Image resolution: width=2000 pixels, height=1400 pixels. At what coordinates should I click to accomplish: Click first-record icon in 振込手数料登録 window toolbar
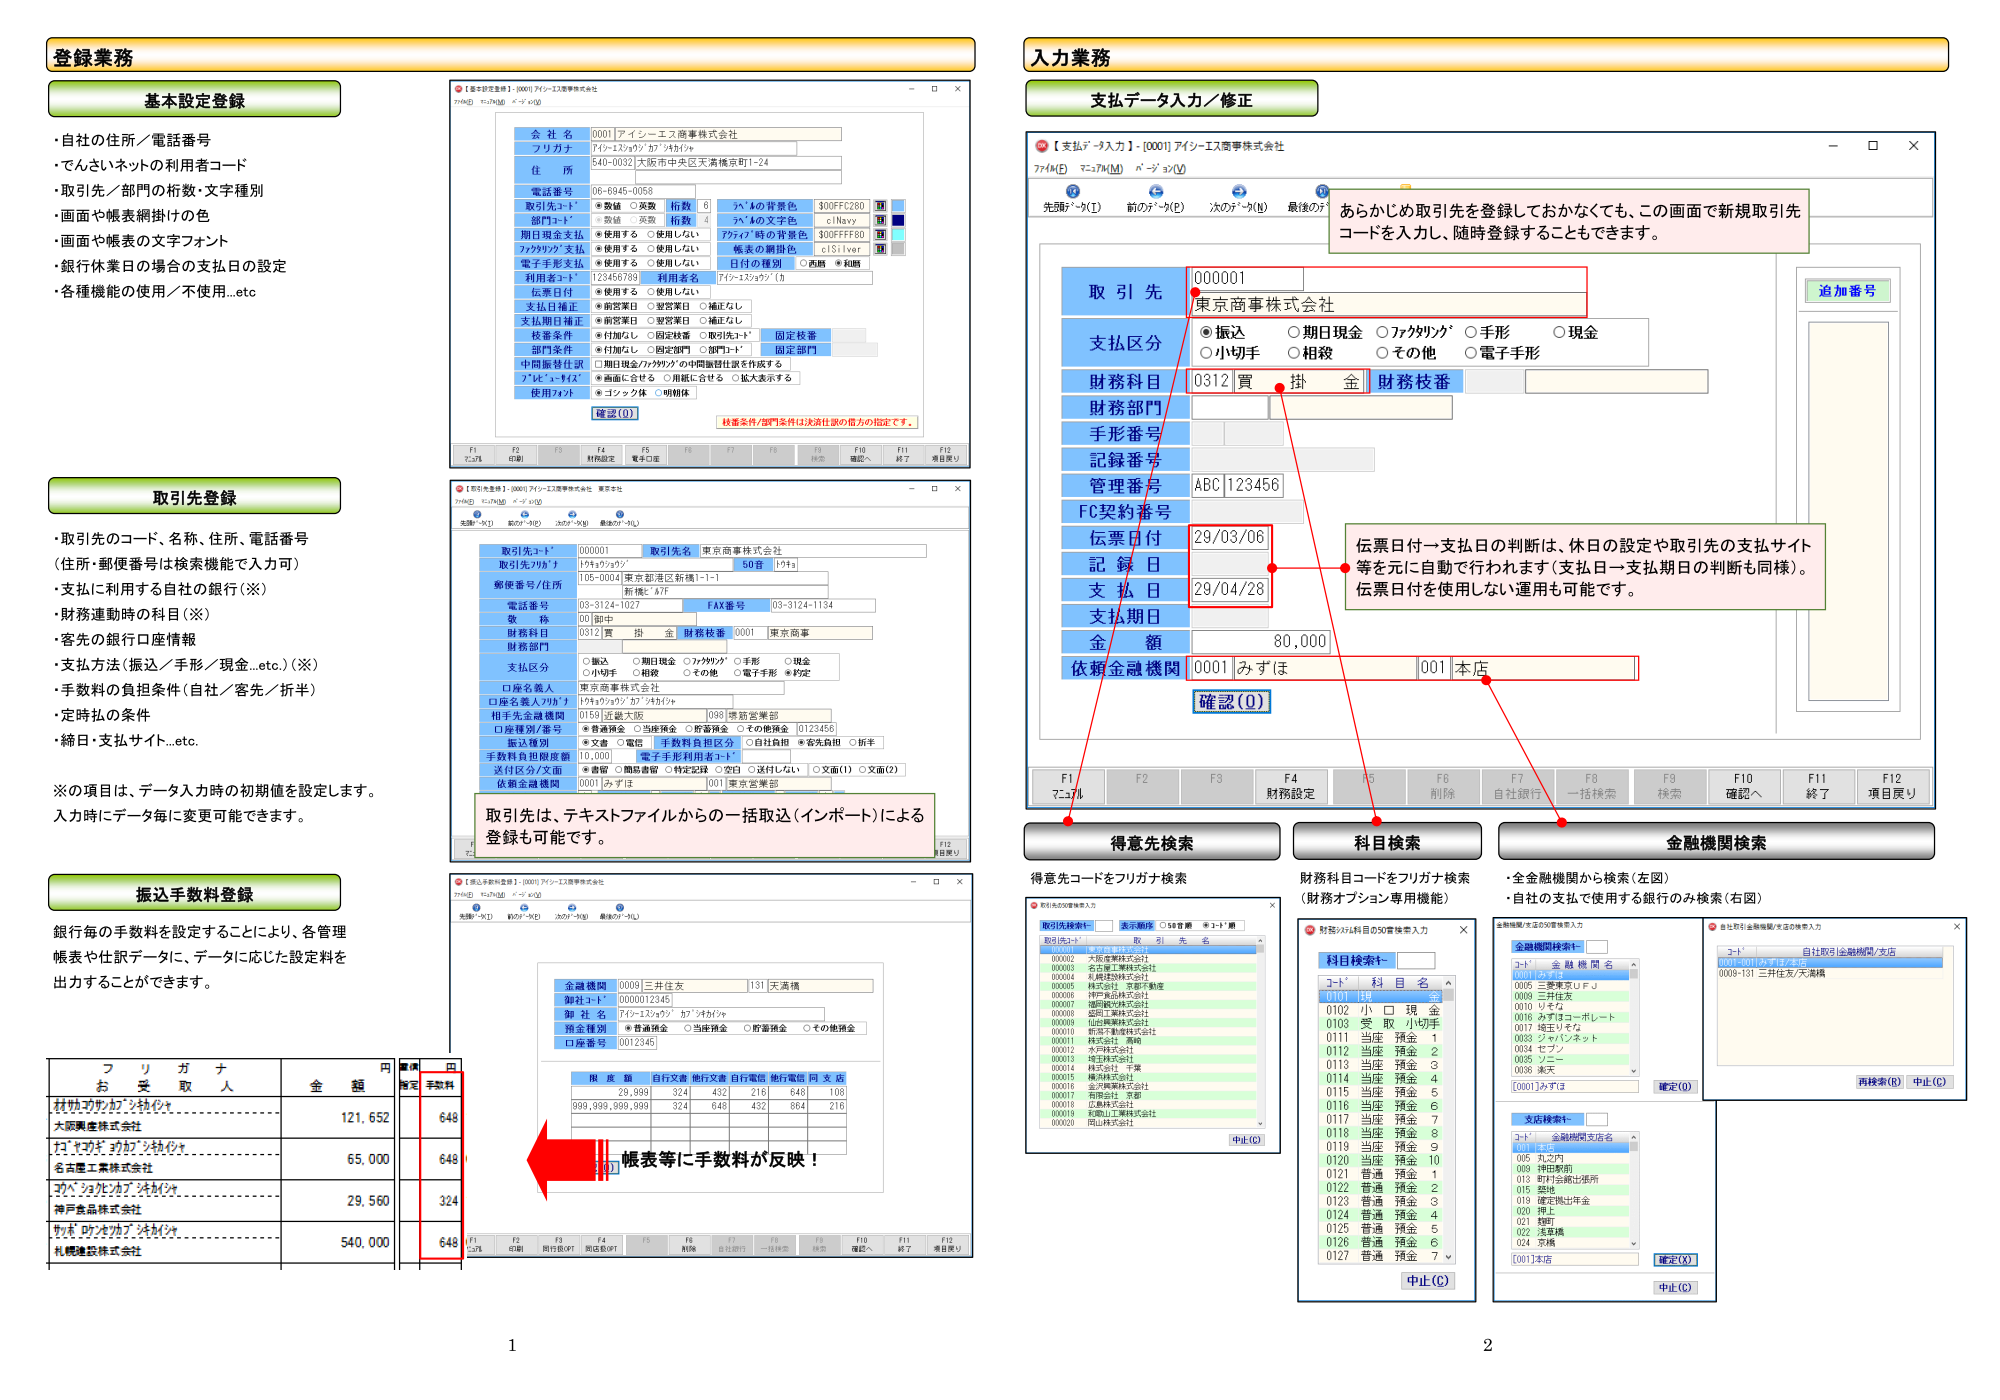pos(476,908)
